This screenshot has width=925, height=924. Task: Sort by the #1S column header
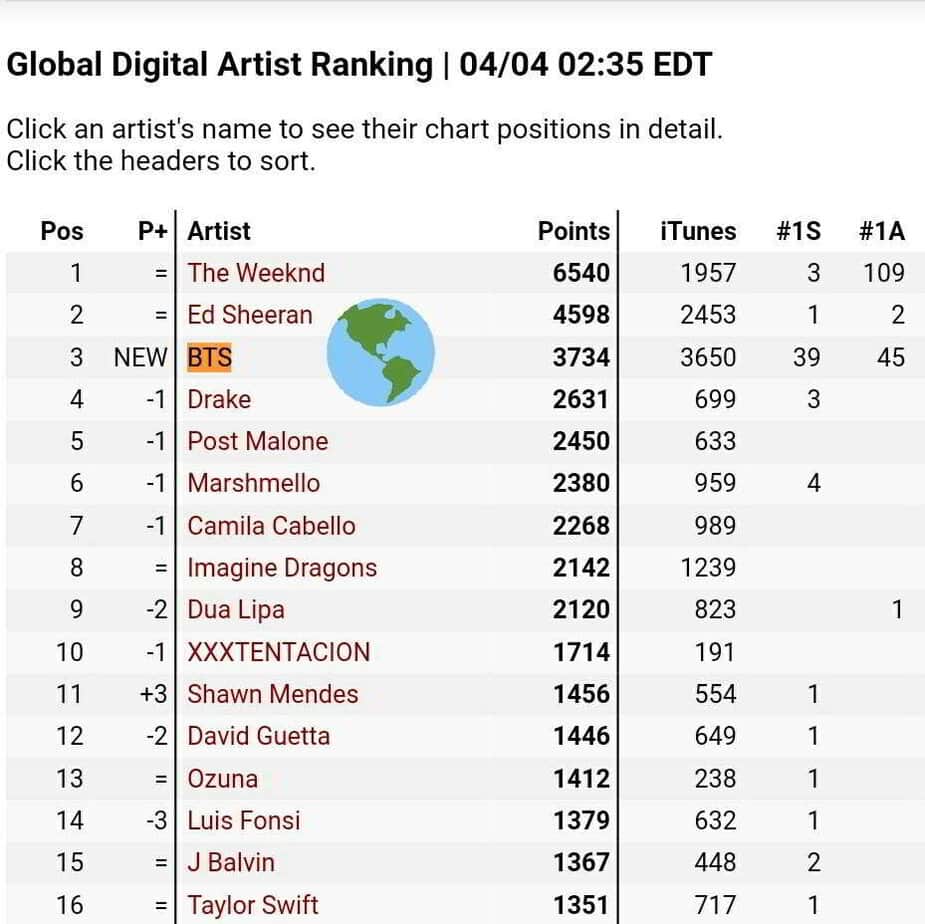798,231
